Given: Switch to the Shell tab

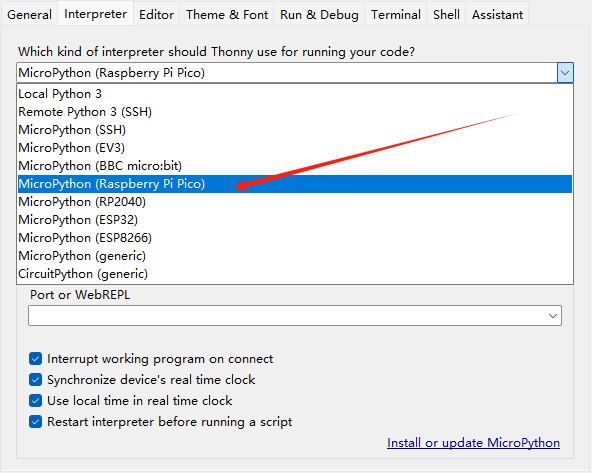Looking at the screenshot, I should 446,14.
